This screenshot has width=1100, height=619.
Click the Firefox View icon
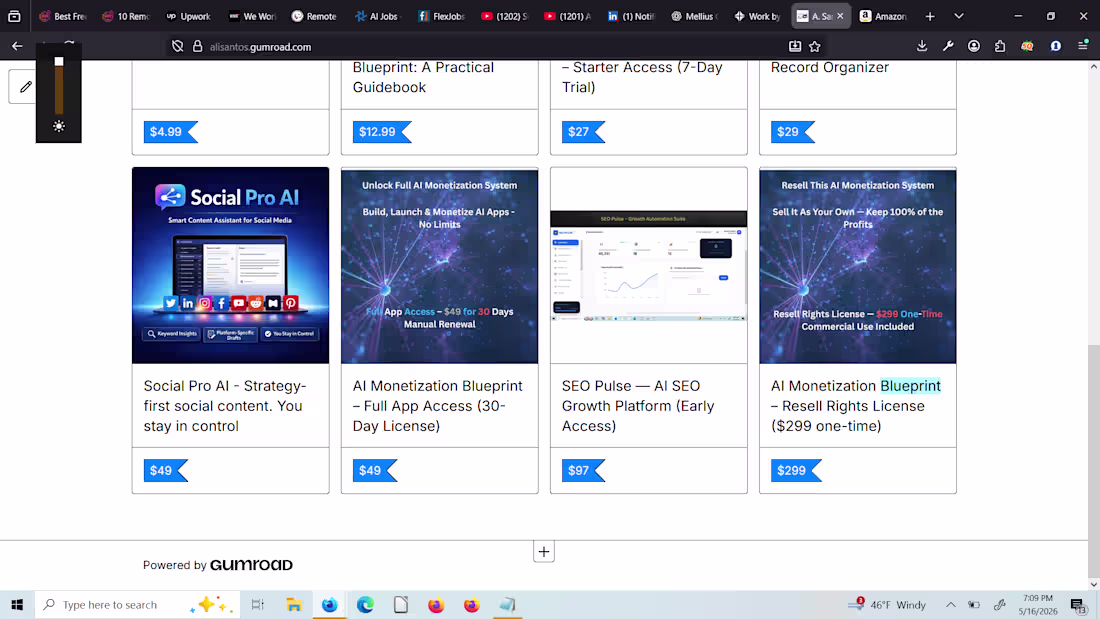coord(14,16)
